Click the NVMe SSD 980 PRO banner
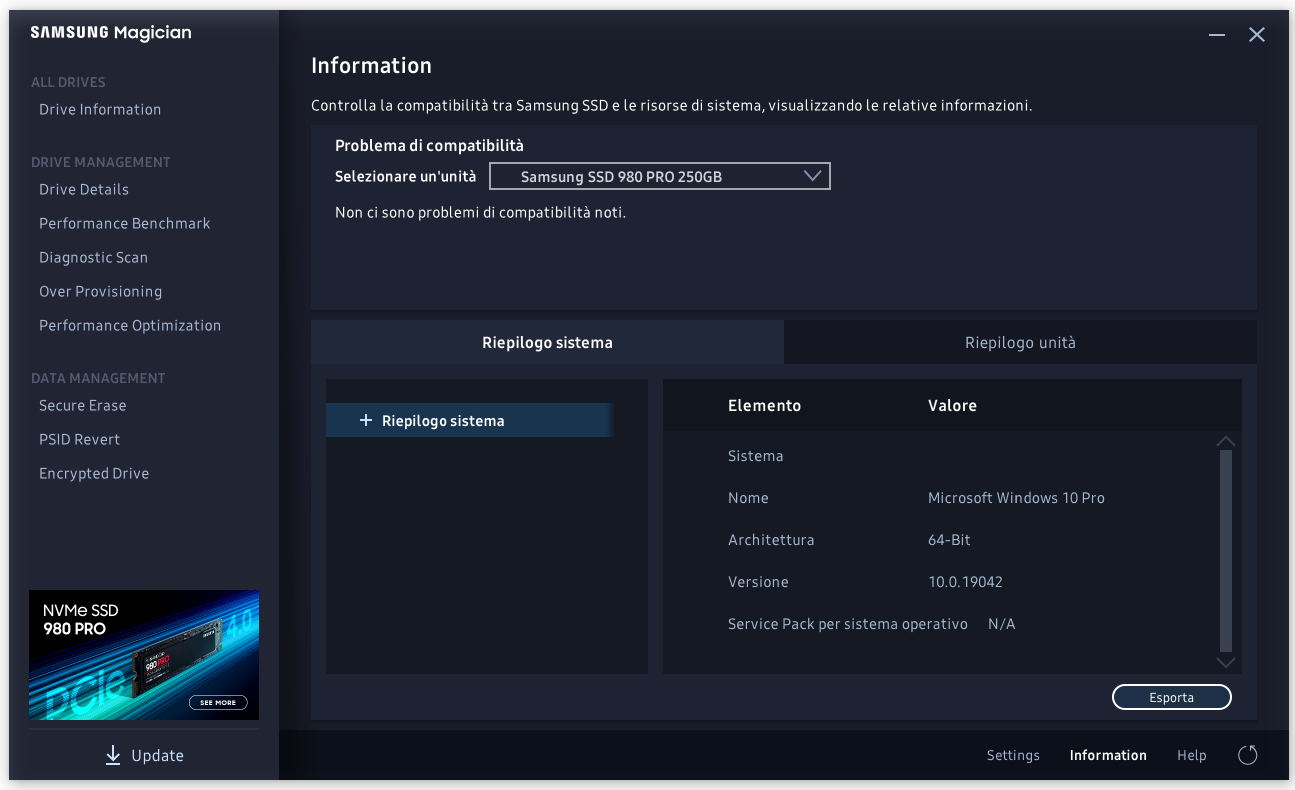The height and width of the screenshot is (790, 1295). pyautogui.click(x=144, y=655)
